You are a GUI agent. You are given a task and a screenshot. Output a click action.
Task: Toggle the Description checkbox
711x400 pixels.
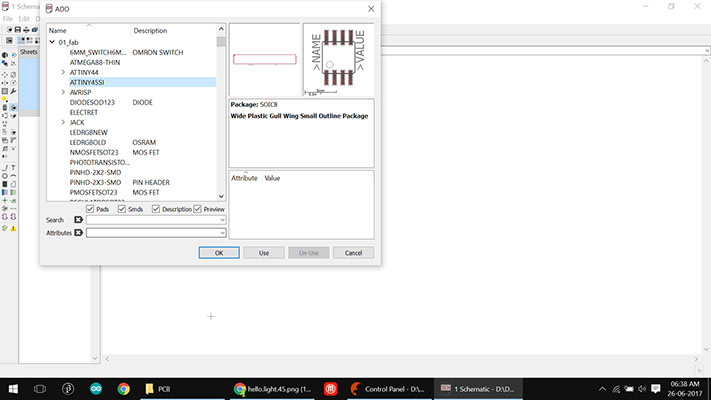156,209
